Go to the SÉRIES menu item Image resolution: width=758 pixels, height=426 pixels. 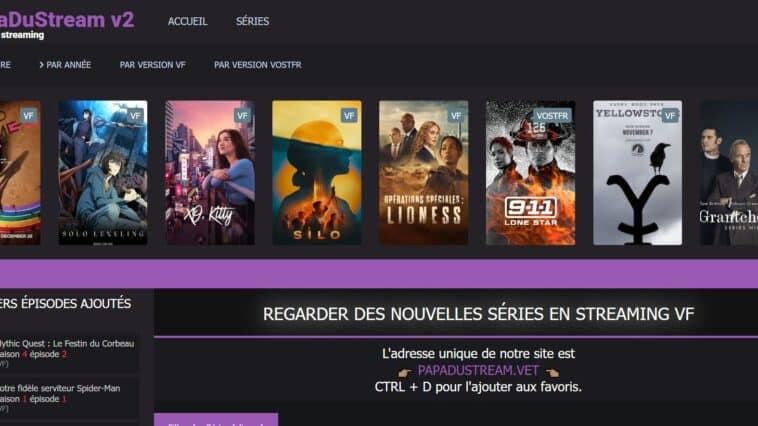252,21
